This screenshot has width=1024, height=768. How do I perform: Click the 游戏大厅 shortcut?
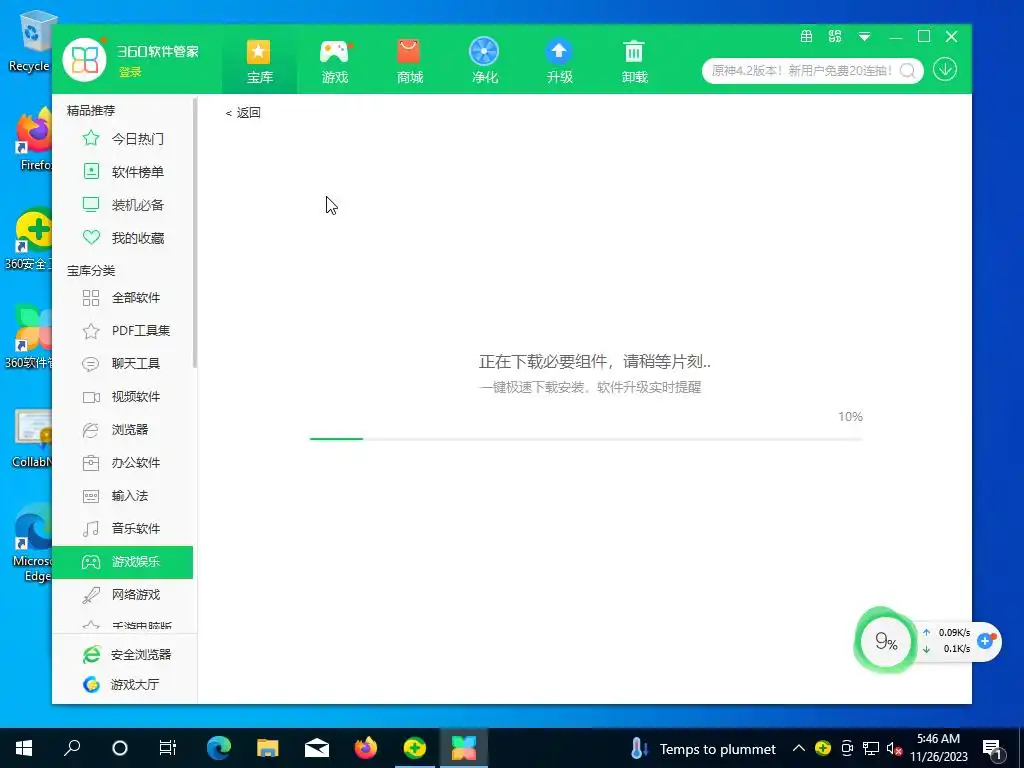pyautogui.click(x=121, y=684)
